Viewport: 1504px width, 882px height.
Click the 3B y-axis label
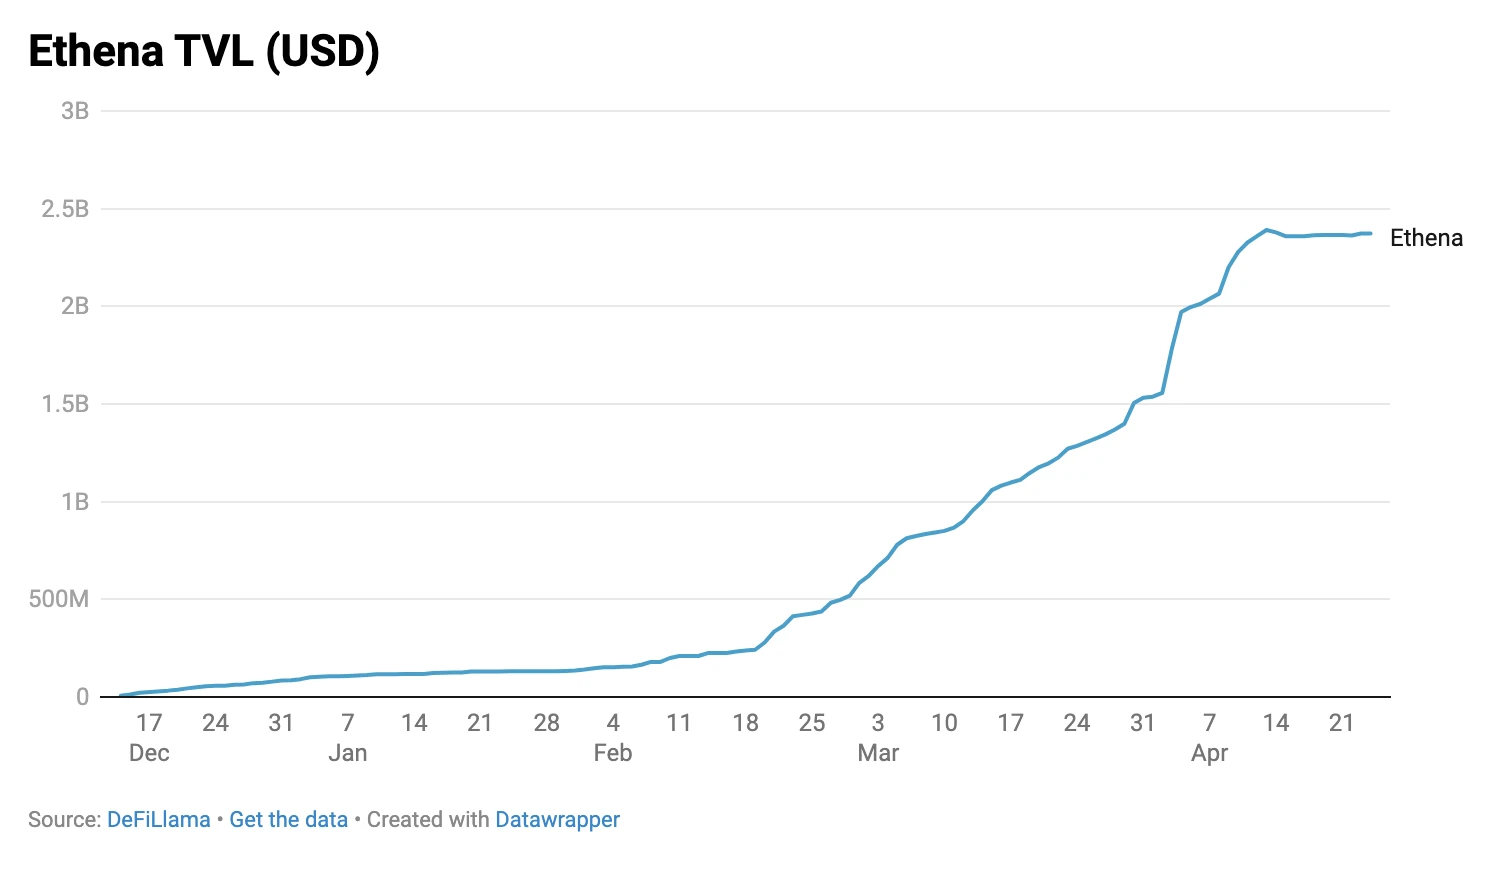pos(75,111)
